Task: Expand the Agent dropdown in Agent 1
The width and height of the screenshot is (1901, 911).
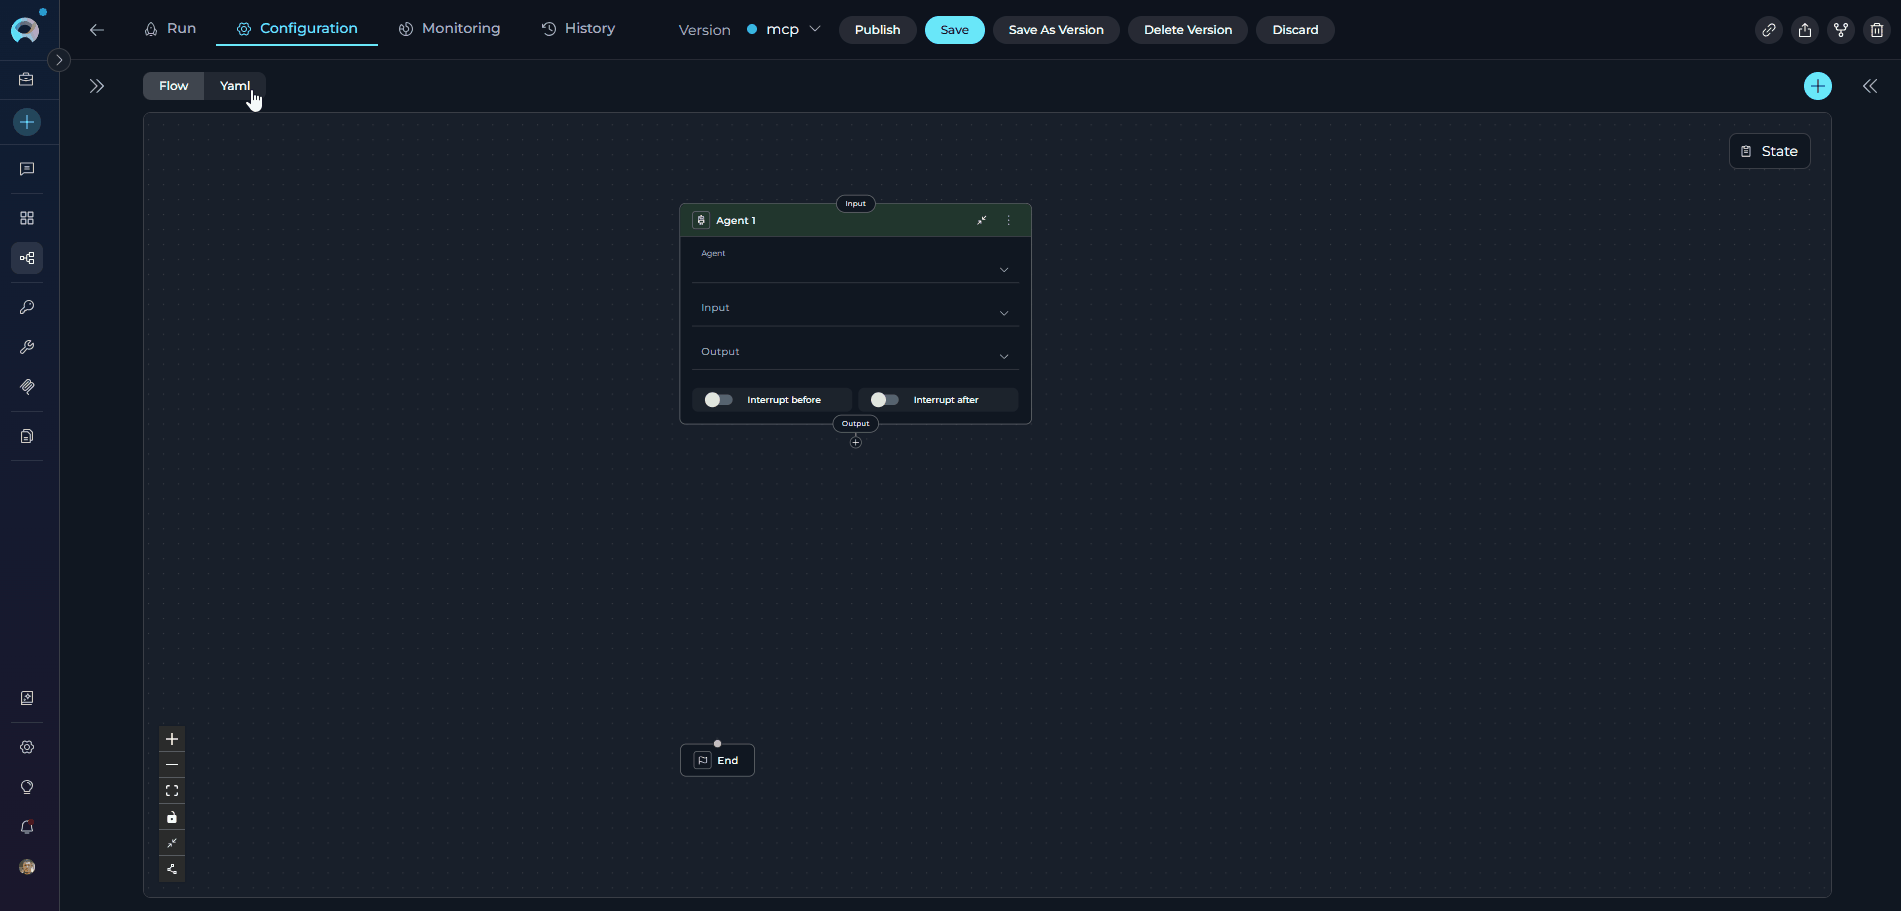Action: point(1003,269)
